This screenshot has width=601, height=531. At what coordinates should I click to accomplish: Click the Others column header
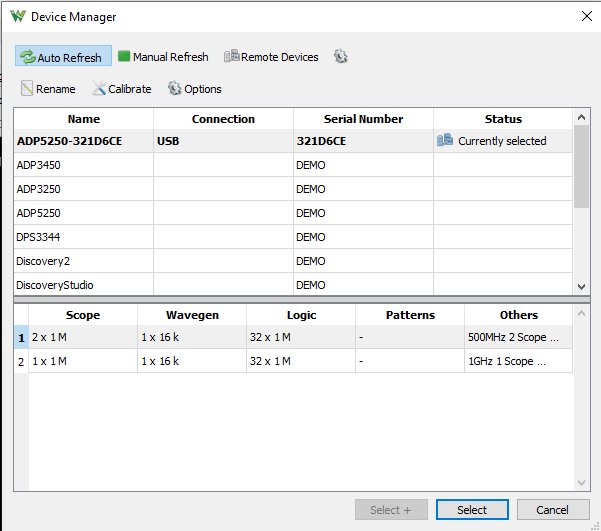[519, 315]
